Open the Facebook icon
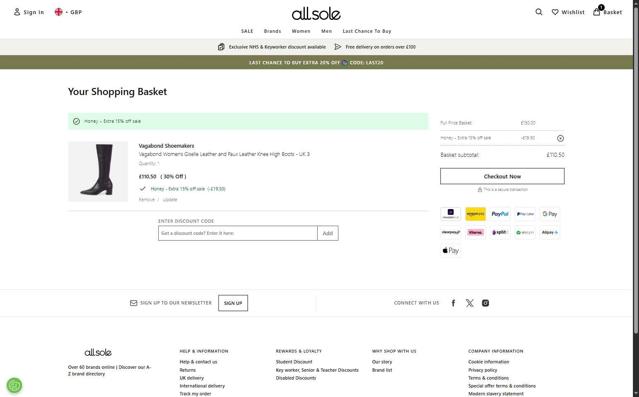Image resolution: width=639 pixels, height=397 pixels. coord(453,303)
